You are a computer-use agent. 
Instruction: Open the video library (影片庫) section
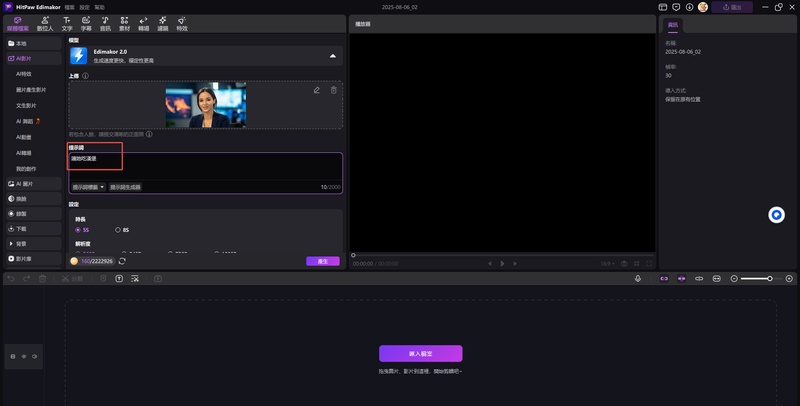coord(34,259)
